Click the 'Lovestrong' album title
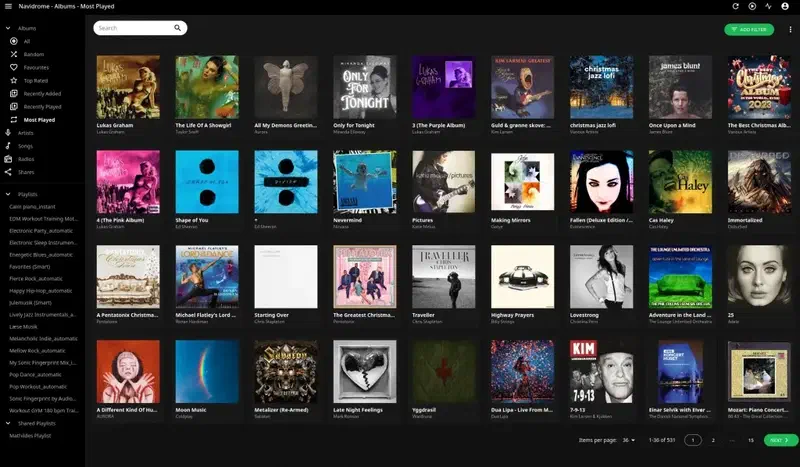The width and height of the screenshot is (800, 467). (584, 315)
